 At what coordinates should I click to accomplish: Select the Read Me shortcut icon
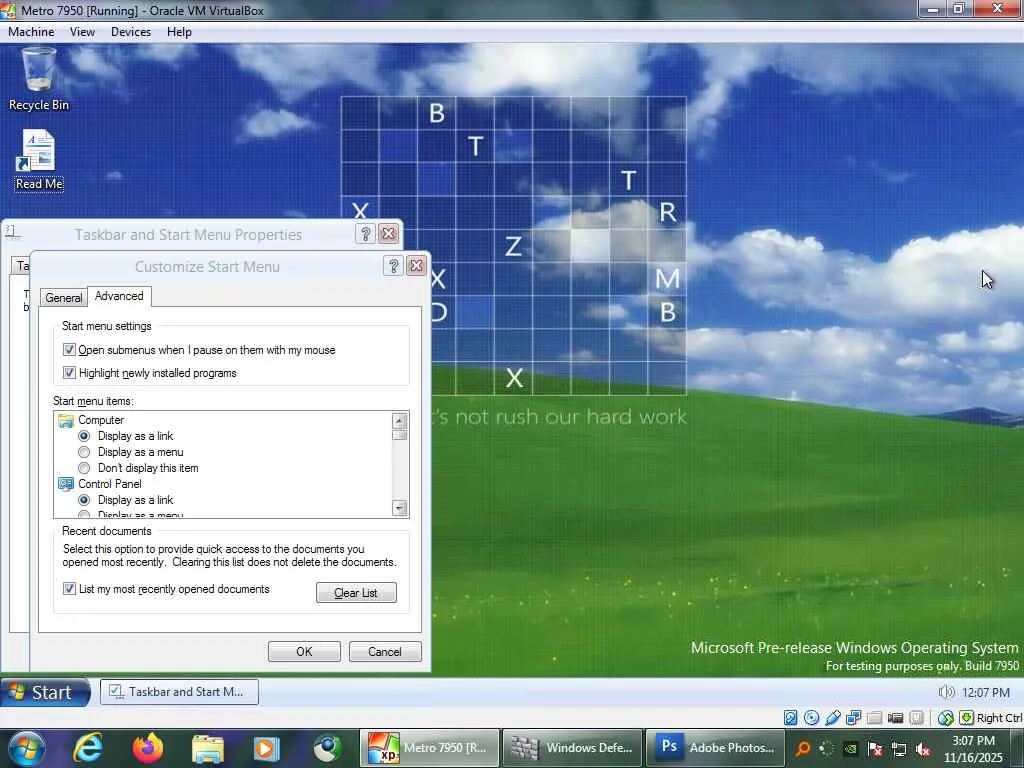tap(39, 160)
